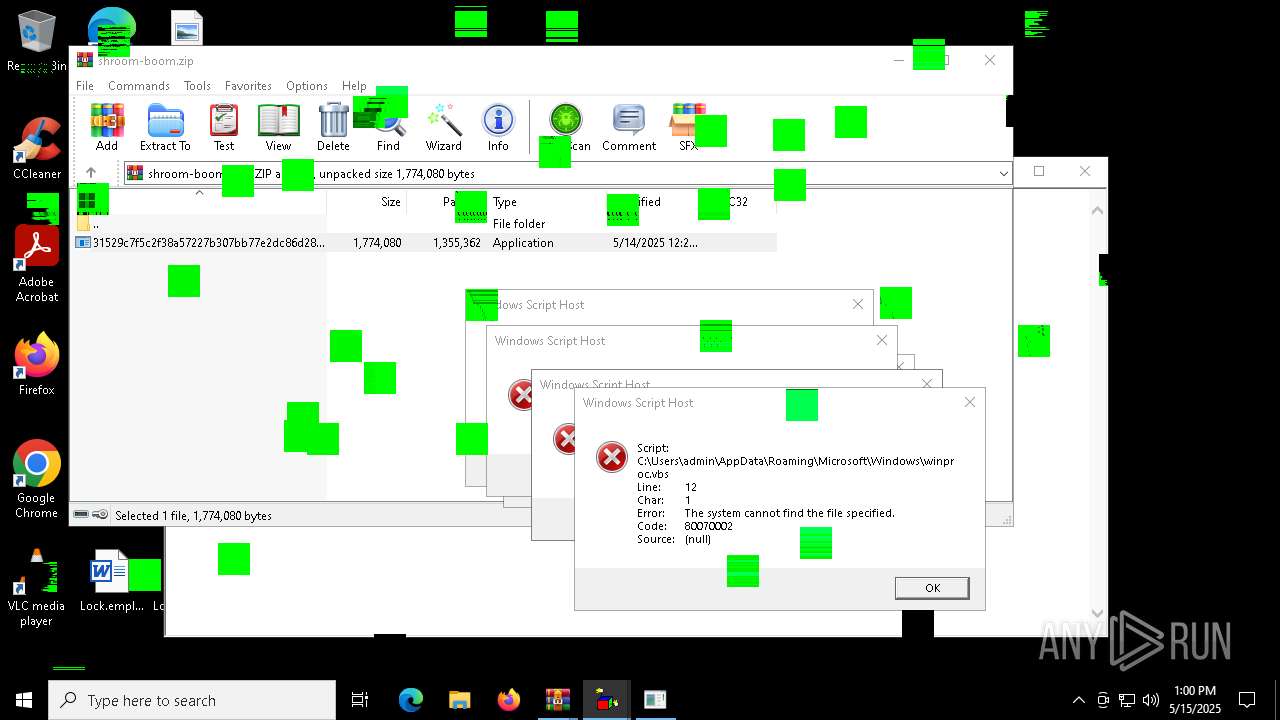Close the front Windows Script Host dialog
This screenshot has width=1280, height=720.
pyautogui.click(x=969, y=402)
